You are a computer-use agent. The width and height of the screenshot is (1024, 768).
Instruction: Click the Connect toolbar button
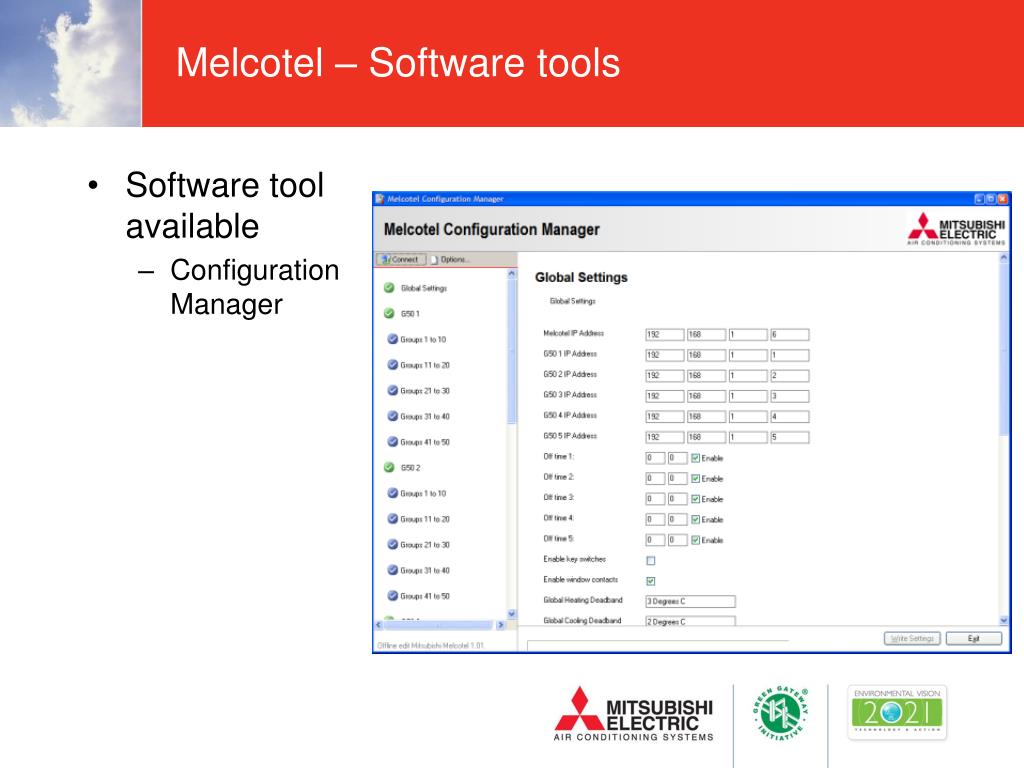point(401,259)
